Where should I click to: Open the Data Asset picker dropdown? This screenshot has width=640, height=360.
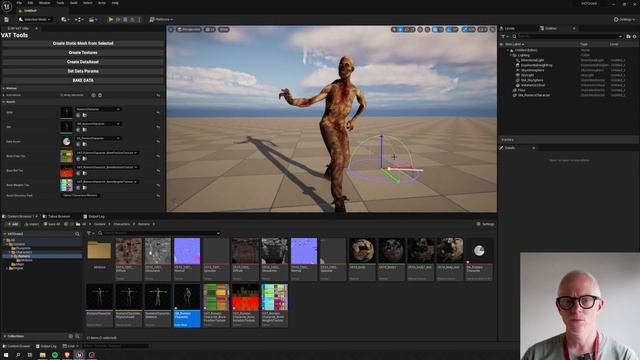[x=98, y=138]
